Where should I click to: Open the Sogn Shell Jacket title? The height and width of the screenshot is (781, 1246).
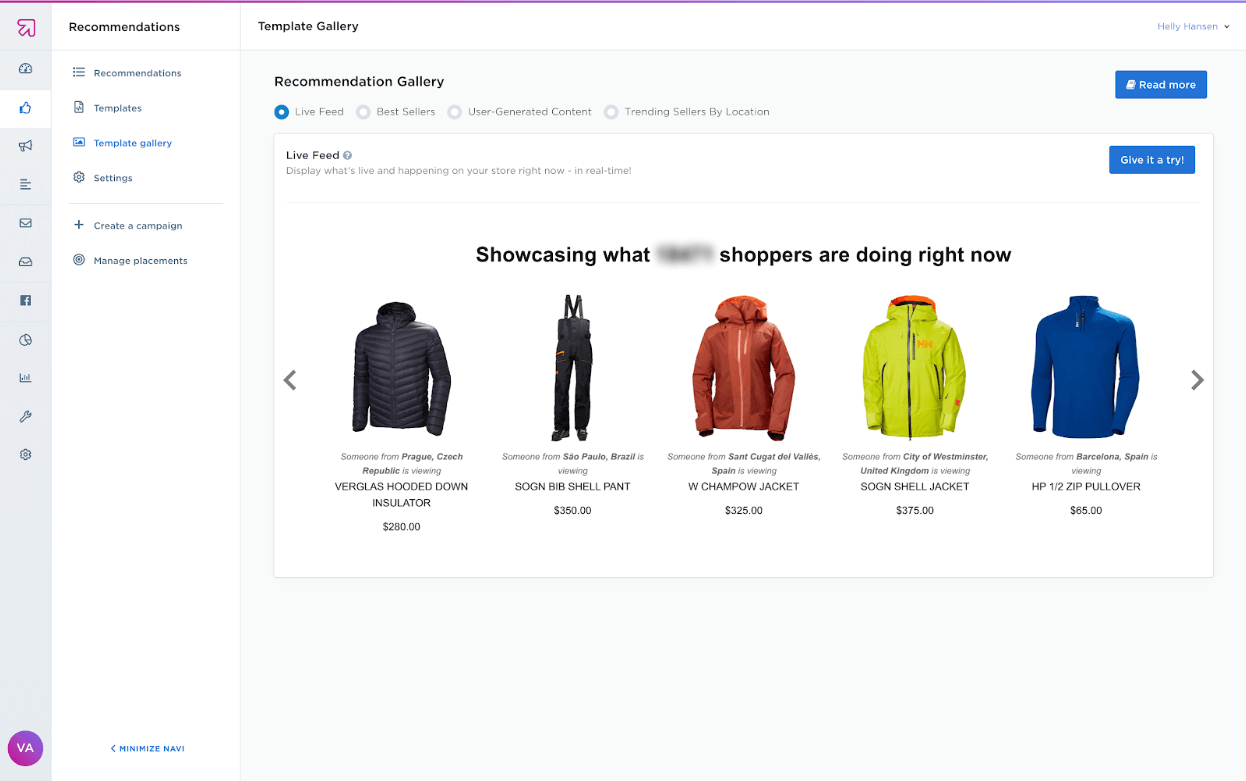click(x=915, y=487)
